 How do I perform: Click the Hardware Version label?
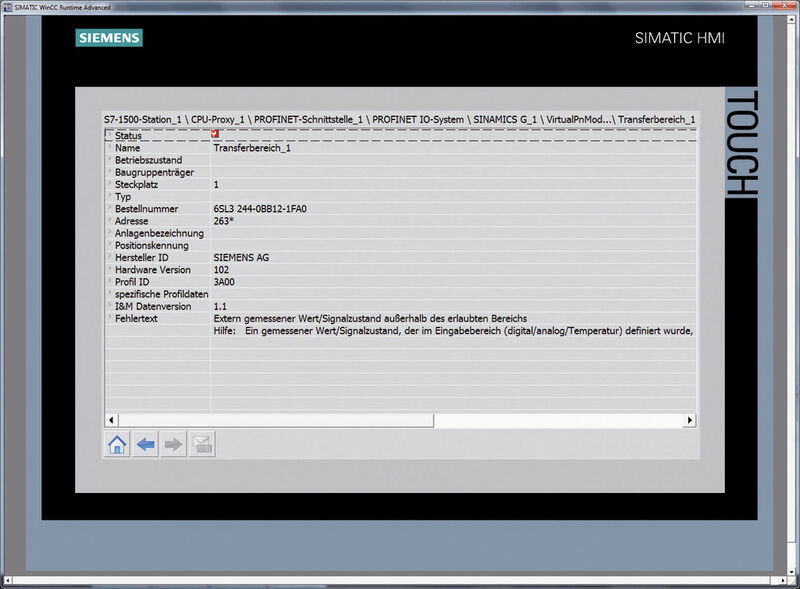click(153, 270)
